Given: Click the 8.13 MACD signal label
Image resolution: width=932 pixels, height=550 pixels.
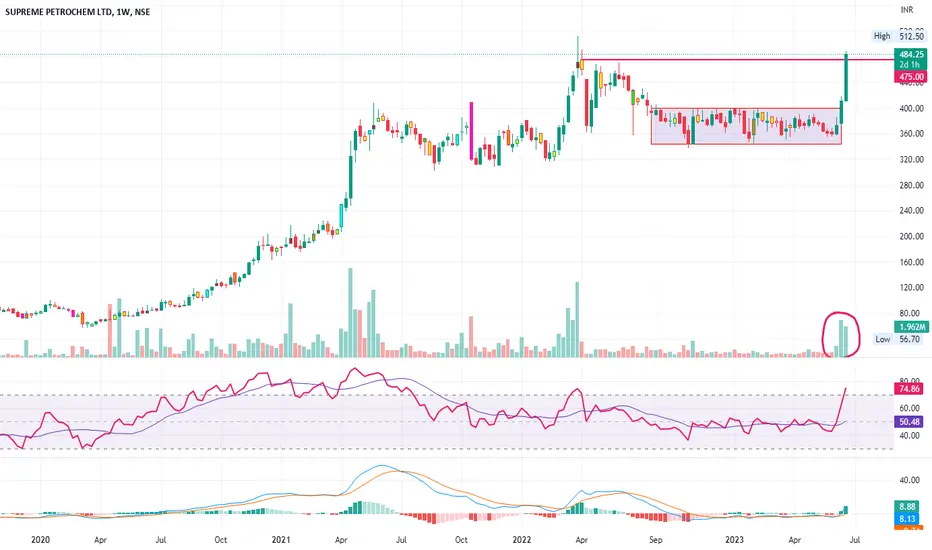Looking at the screenshot, I should 907,519.
